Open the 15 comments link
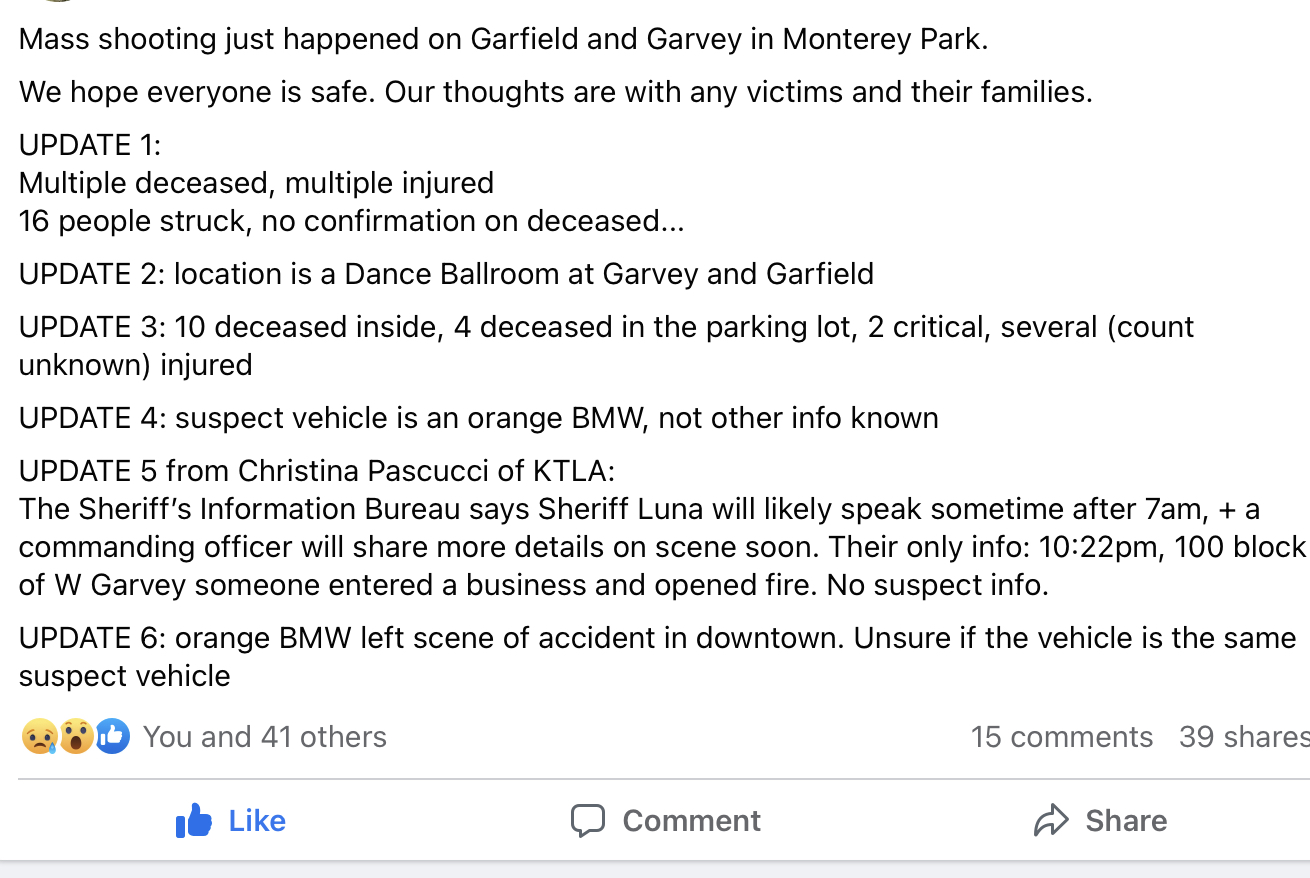The height and width of the screenshot is (878, 1310). click(1061, 737)
